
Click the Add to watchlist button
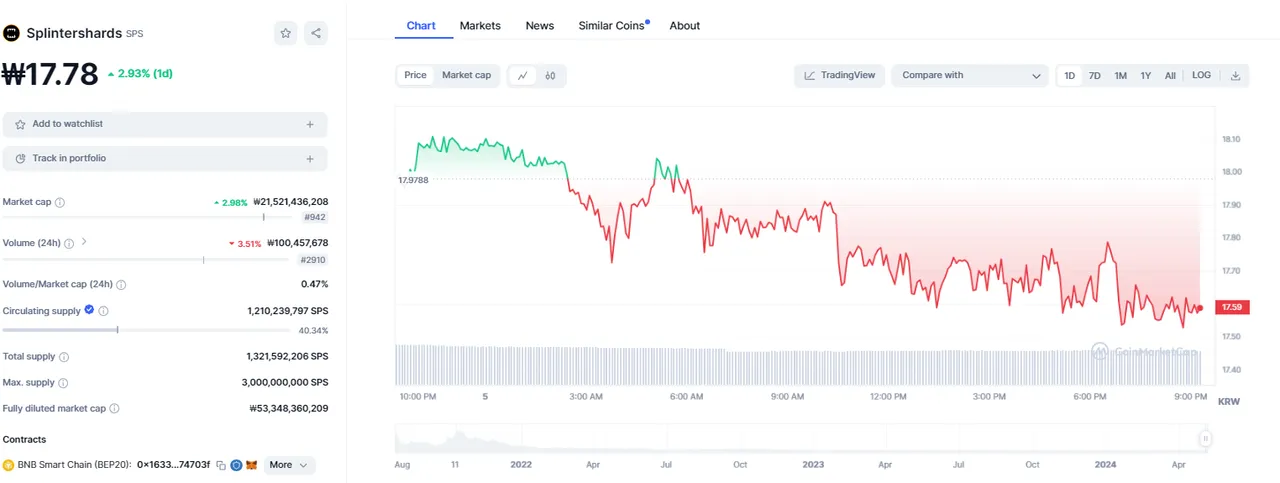tap(165, 125)
